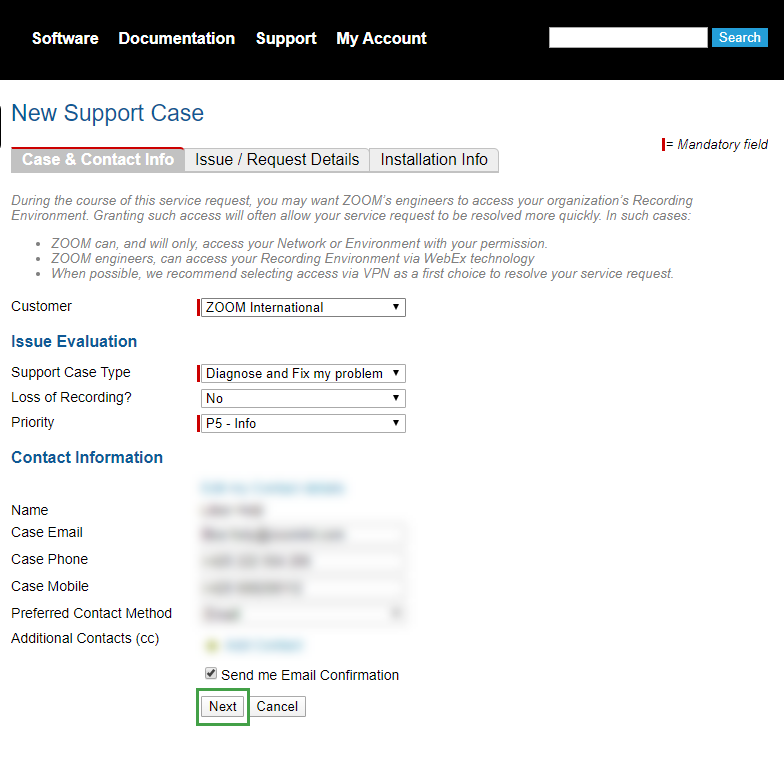Select the Case & Contact Info tab
The height and width of the screenshot is (763, 784).
tap(98, 160)
